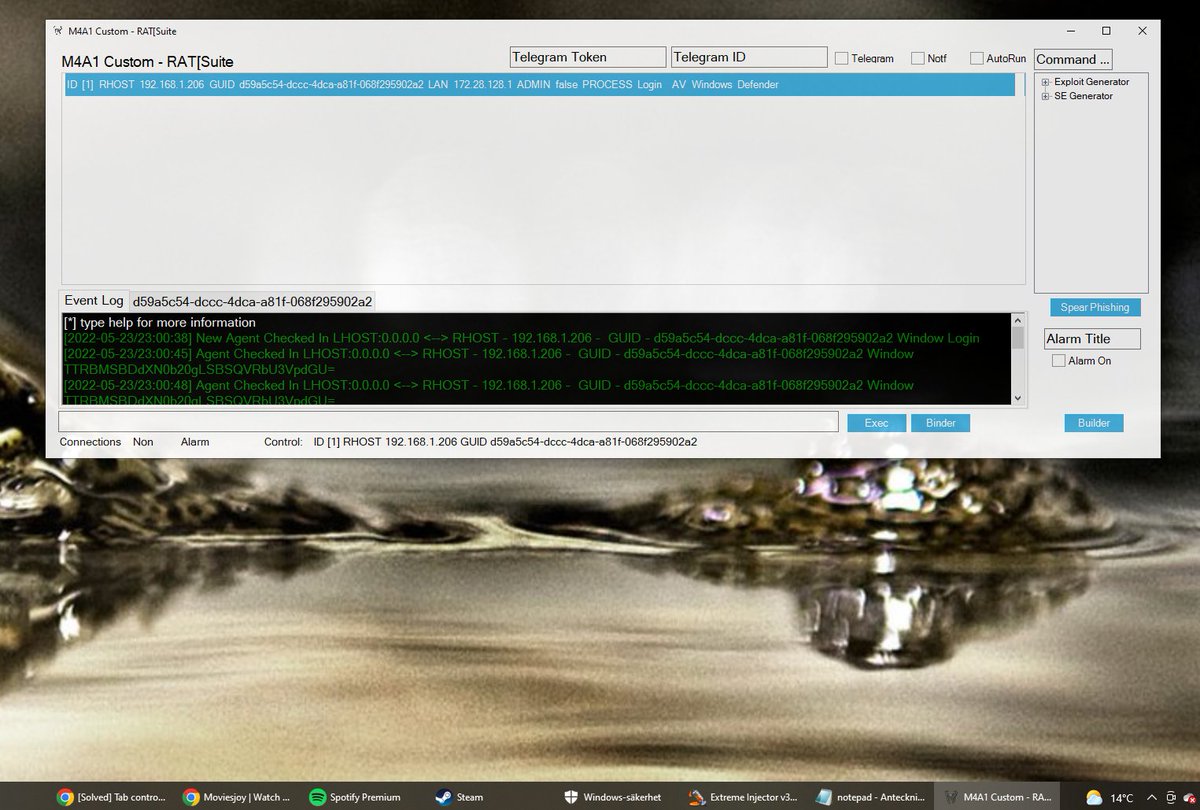Viewport: 1200px width, 810px height.
Task: Open the Moviesjoy Chrome taskbar item
Action: (238, 797)
